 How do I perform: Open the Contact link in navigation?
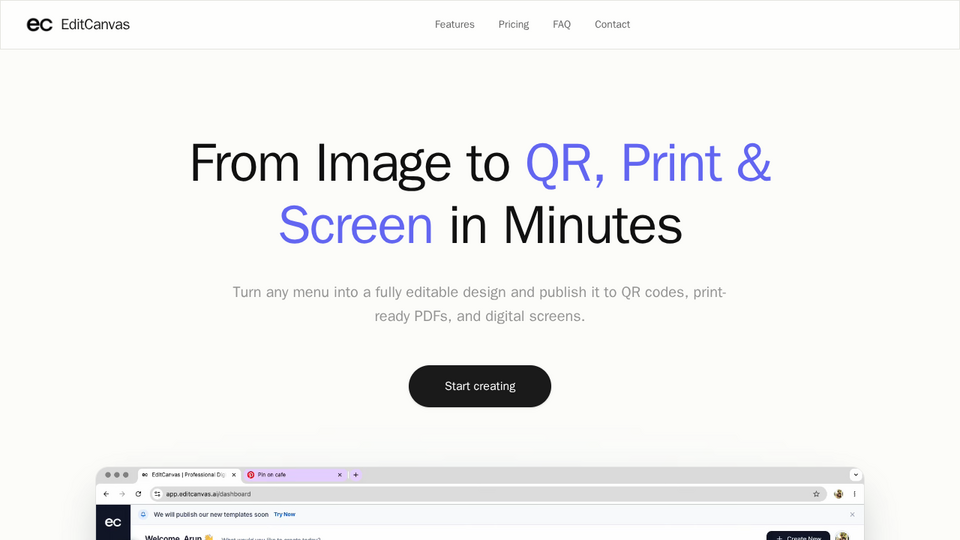click(x=612, y=24)
